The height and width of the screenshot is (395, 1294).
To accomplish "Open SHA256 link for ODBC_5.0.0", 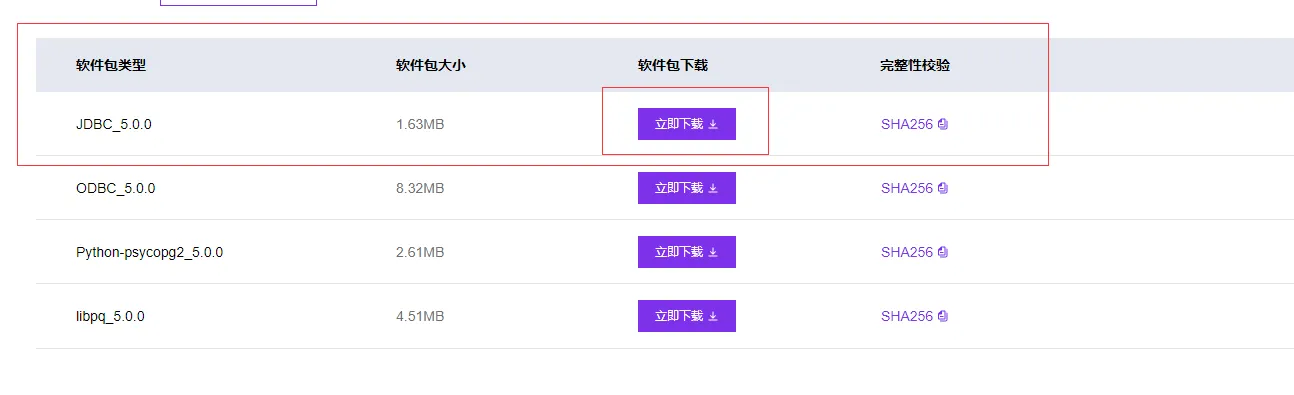I will coord(907,189).
